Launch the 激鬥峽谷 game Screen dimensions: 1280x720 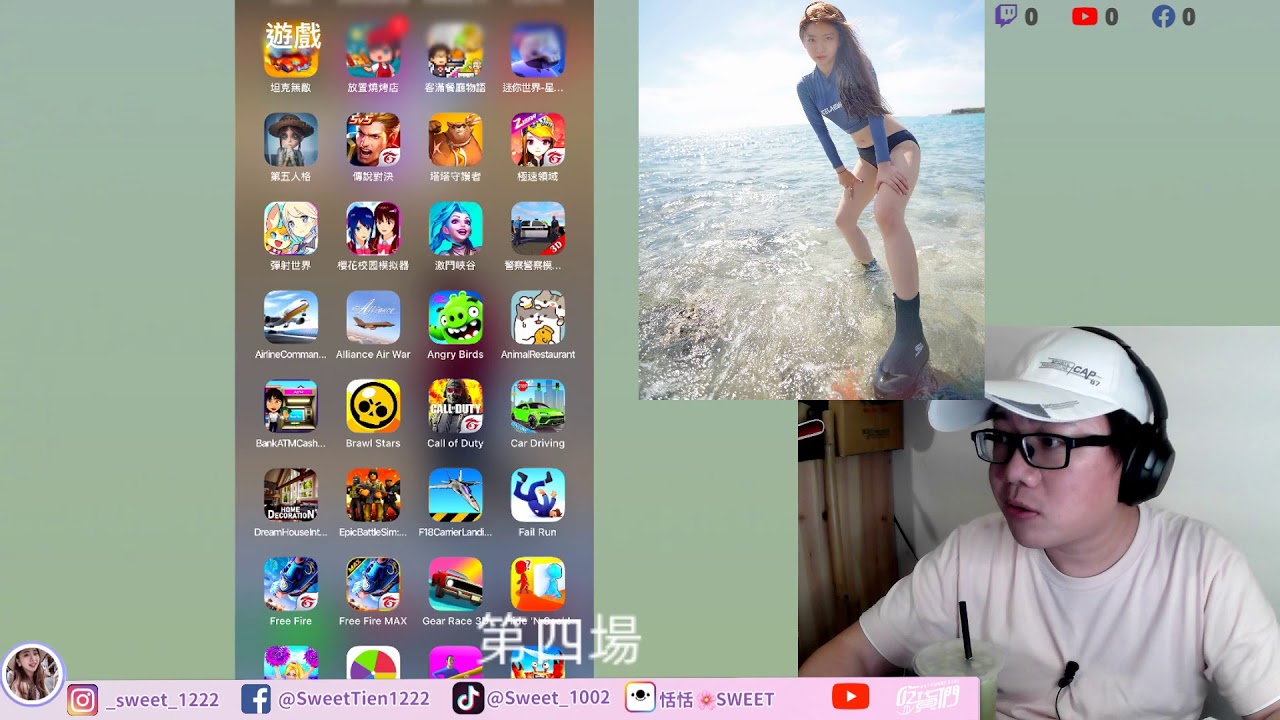pyautogui.click(x=455, y=229)
